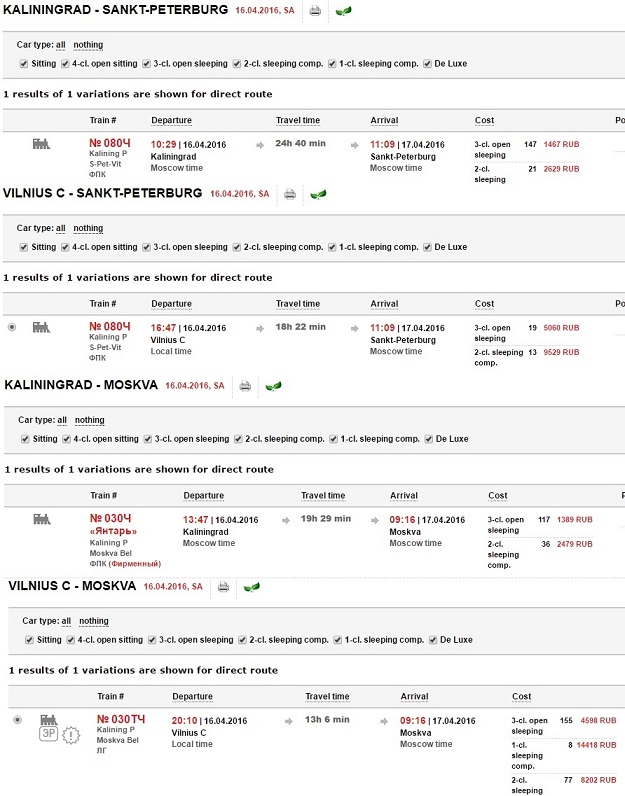This screenshot has width=625, height=796.
Task: Select radio button for Vilnius-Sankt-Peterburg train 080Ч
Action: click(12, 327)
